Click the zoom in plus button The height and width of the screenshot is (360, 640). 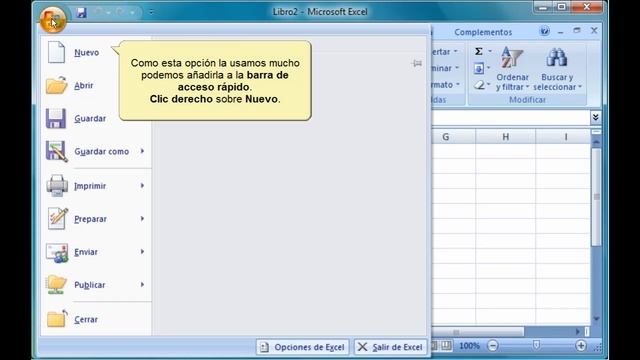click(x=580, y=346)
